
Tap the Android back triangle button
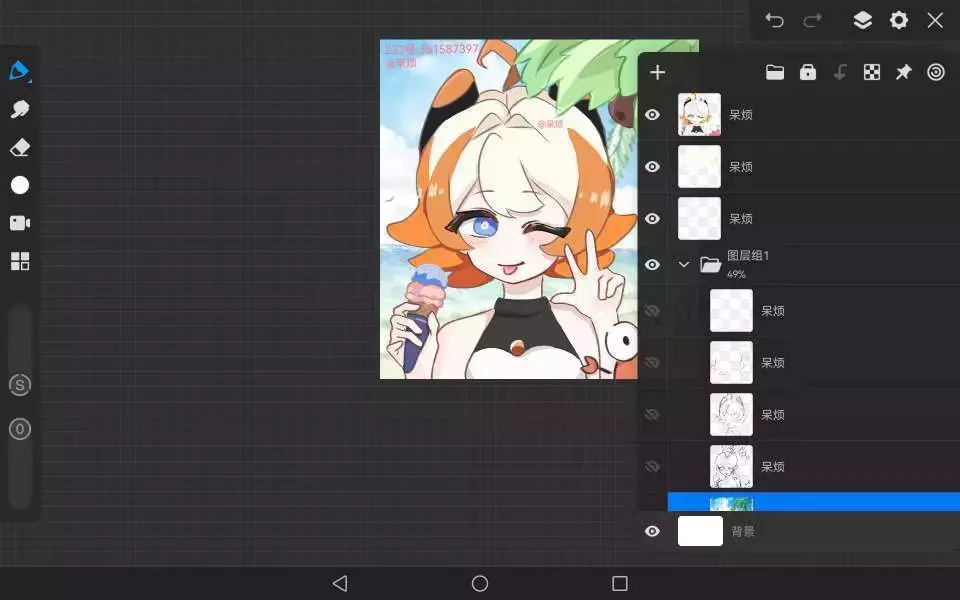[340, 583]
